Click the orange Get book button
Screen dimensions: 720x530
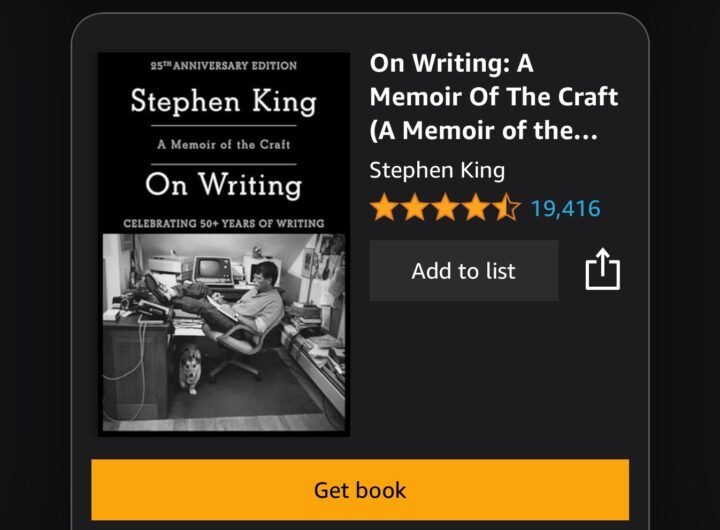360,490
